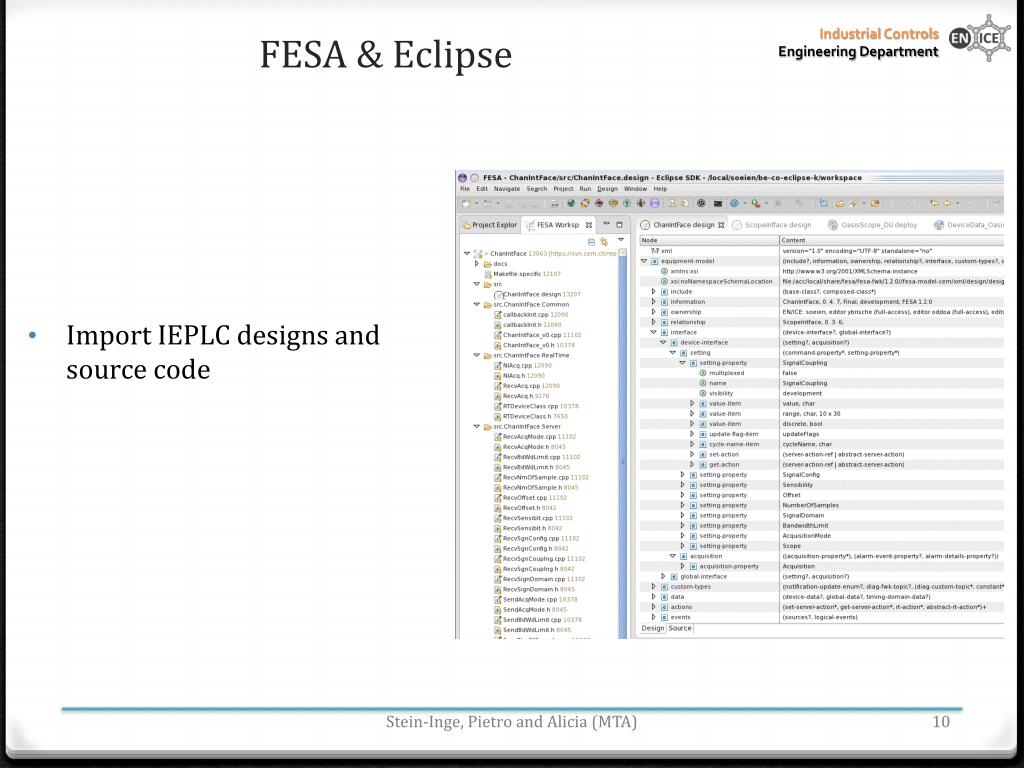Click the 'BandwidthLimit' content cell

tap(805, 526)
